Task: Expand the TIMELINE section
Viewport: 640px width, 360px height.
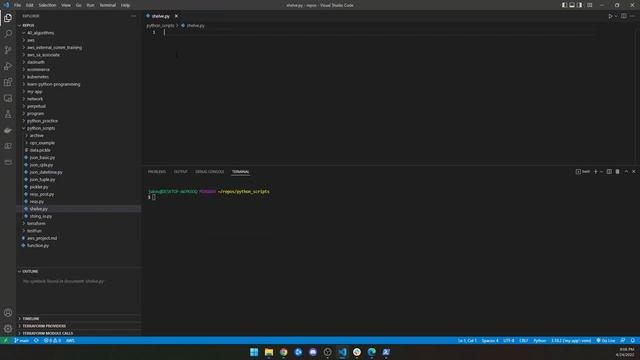Action: click(x=31, y=319)
